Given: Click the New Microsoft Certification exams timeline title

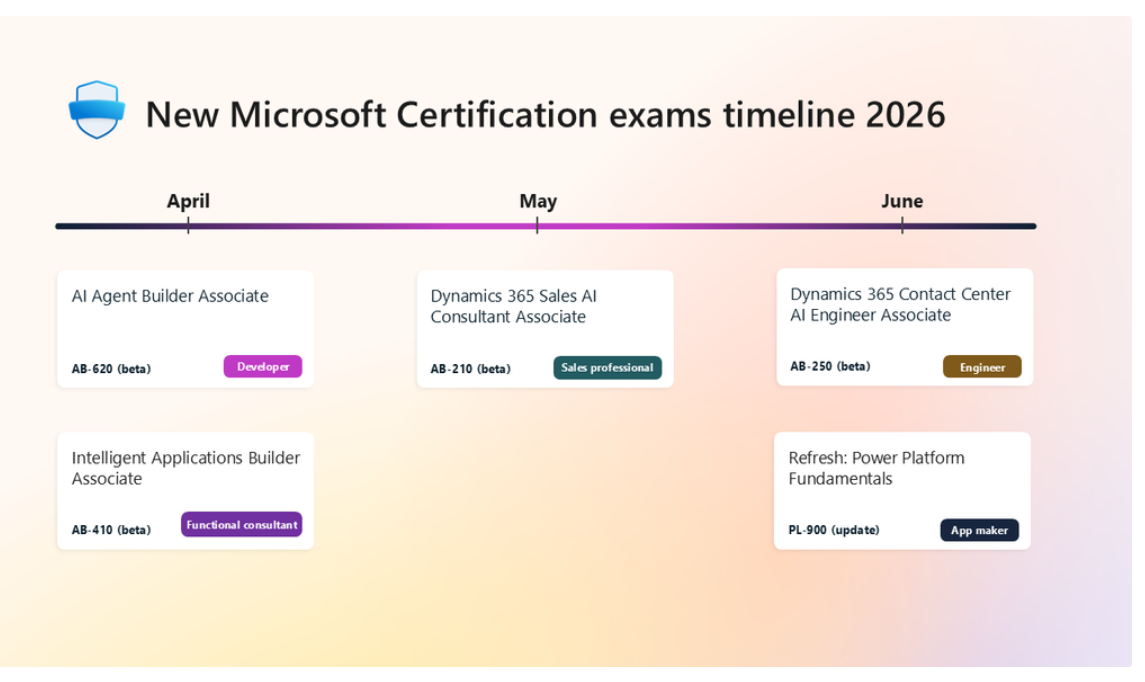Looking at the screenshot, I should click(545, 115).
